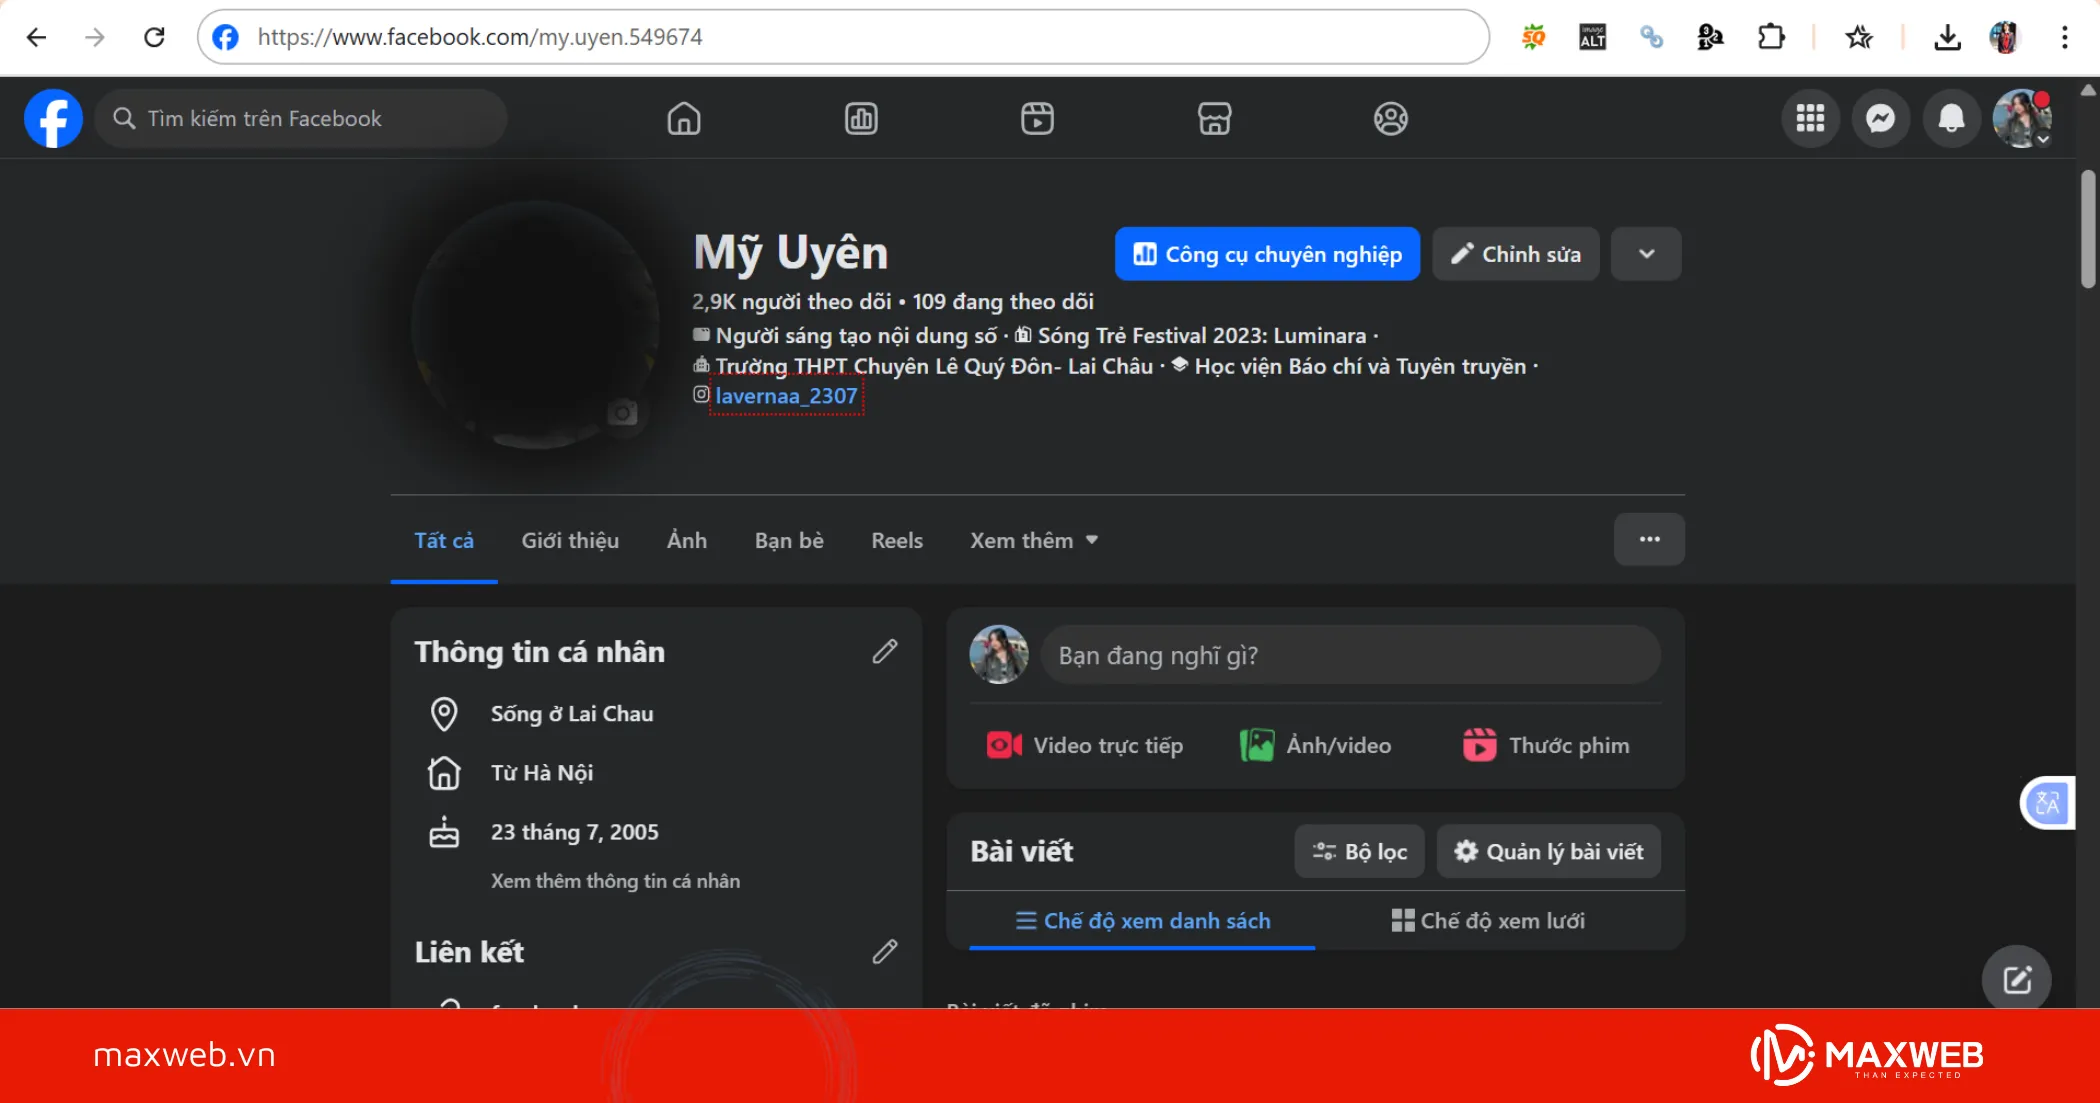Open the lavernaa_2307 Instagram link
The width and height of the screenshot is (2100, 1103).
tap(786, 396)
